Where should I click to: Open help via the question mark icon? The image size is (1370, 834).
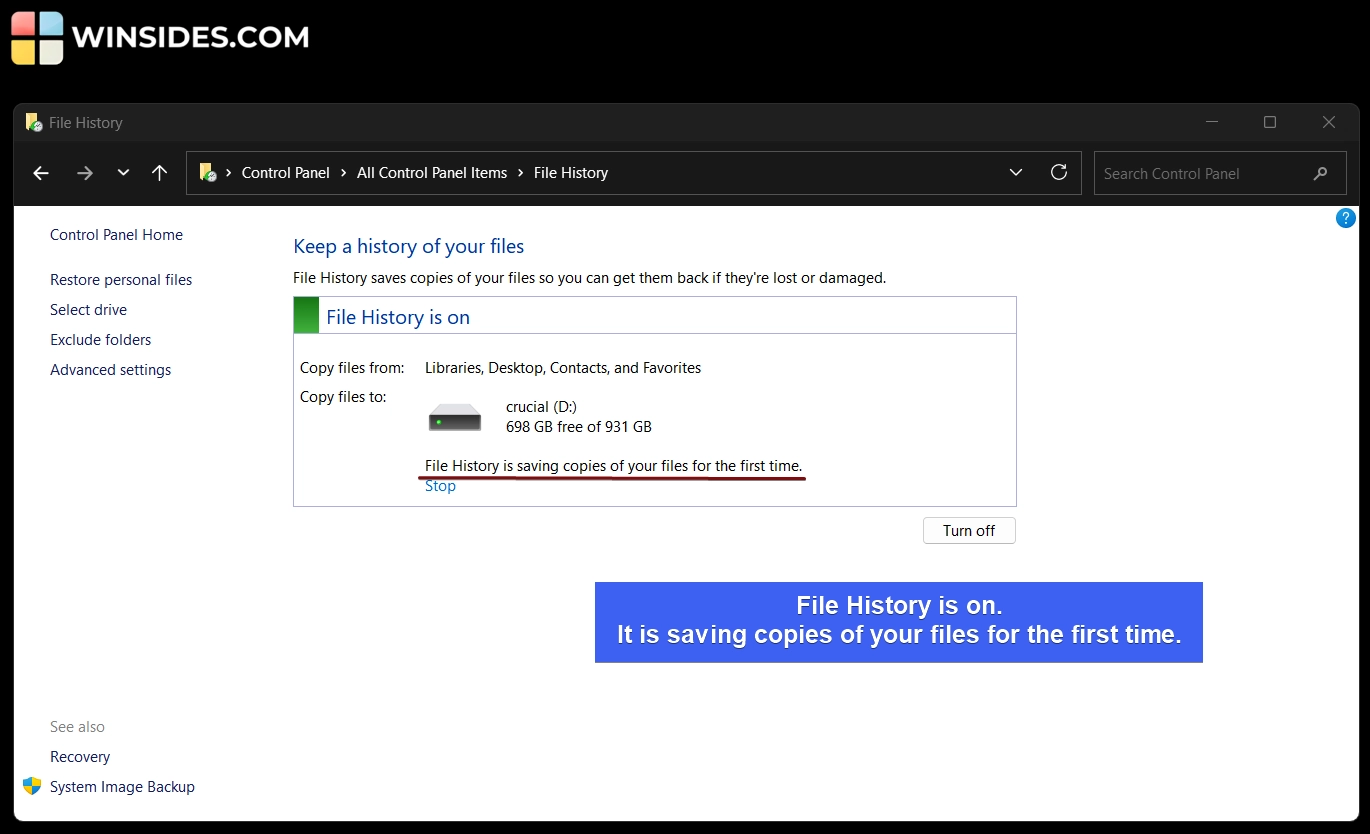click(1345, 217)
